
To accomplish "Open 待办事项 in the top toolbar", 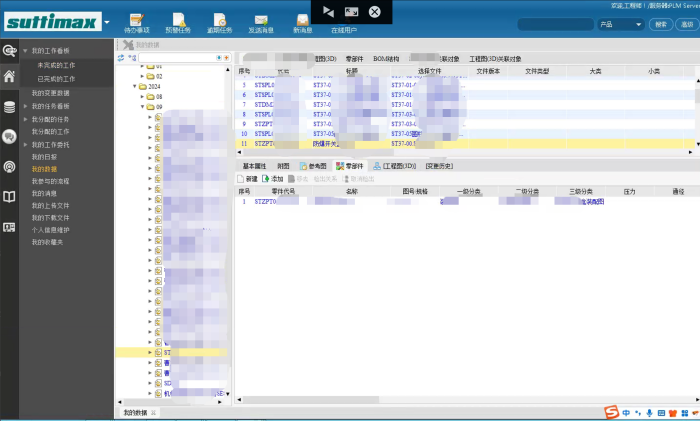I will coord(135,23).
